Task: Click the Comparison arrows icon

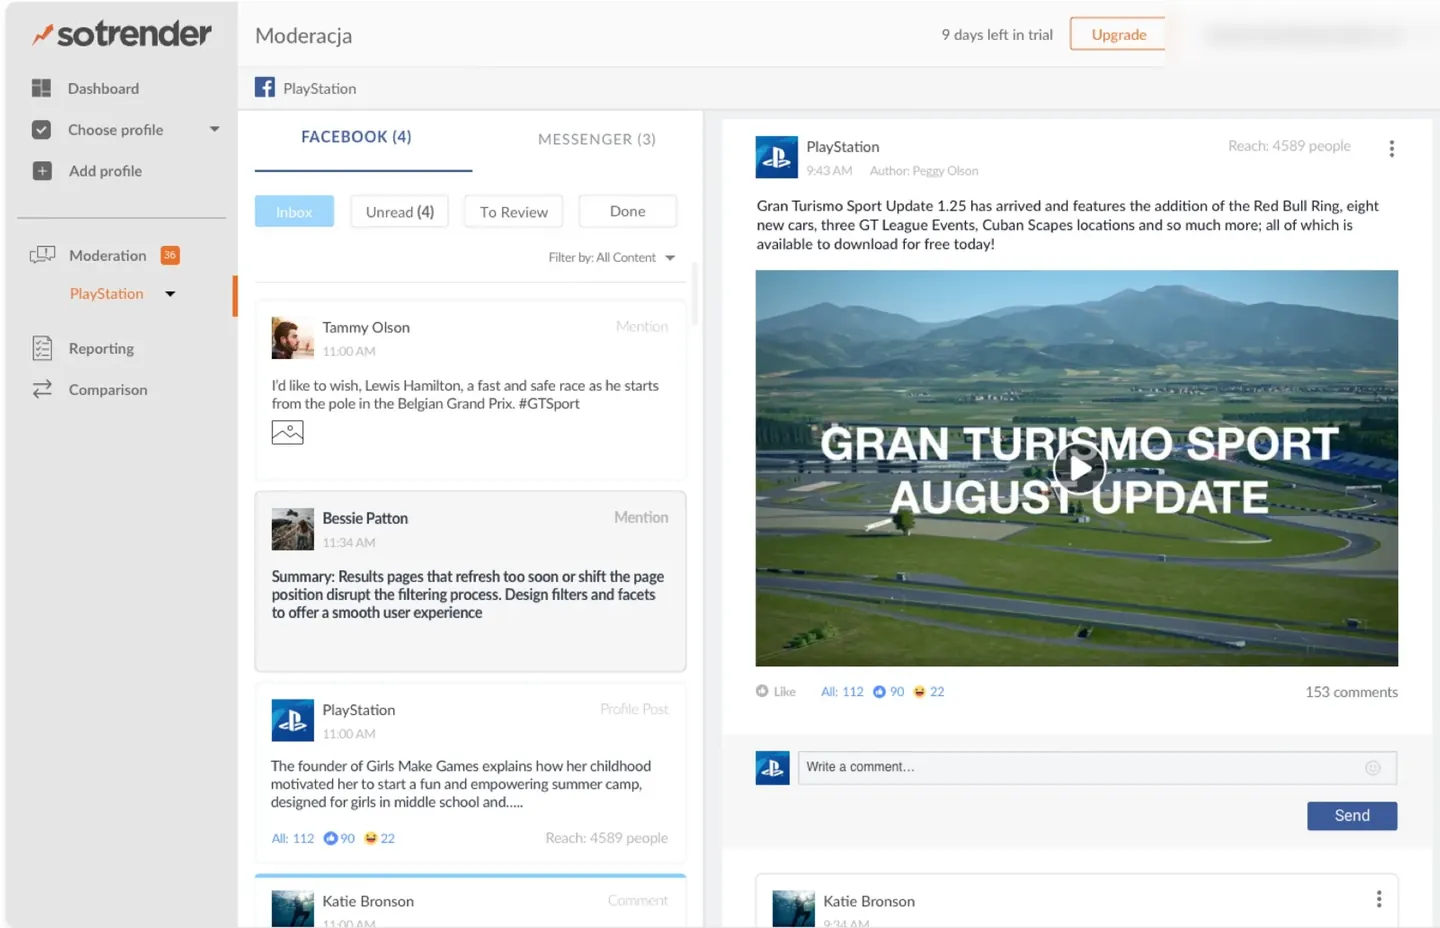Action: click(x=42, y=389)
